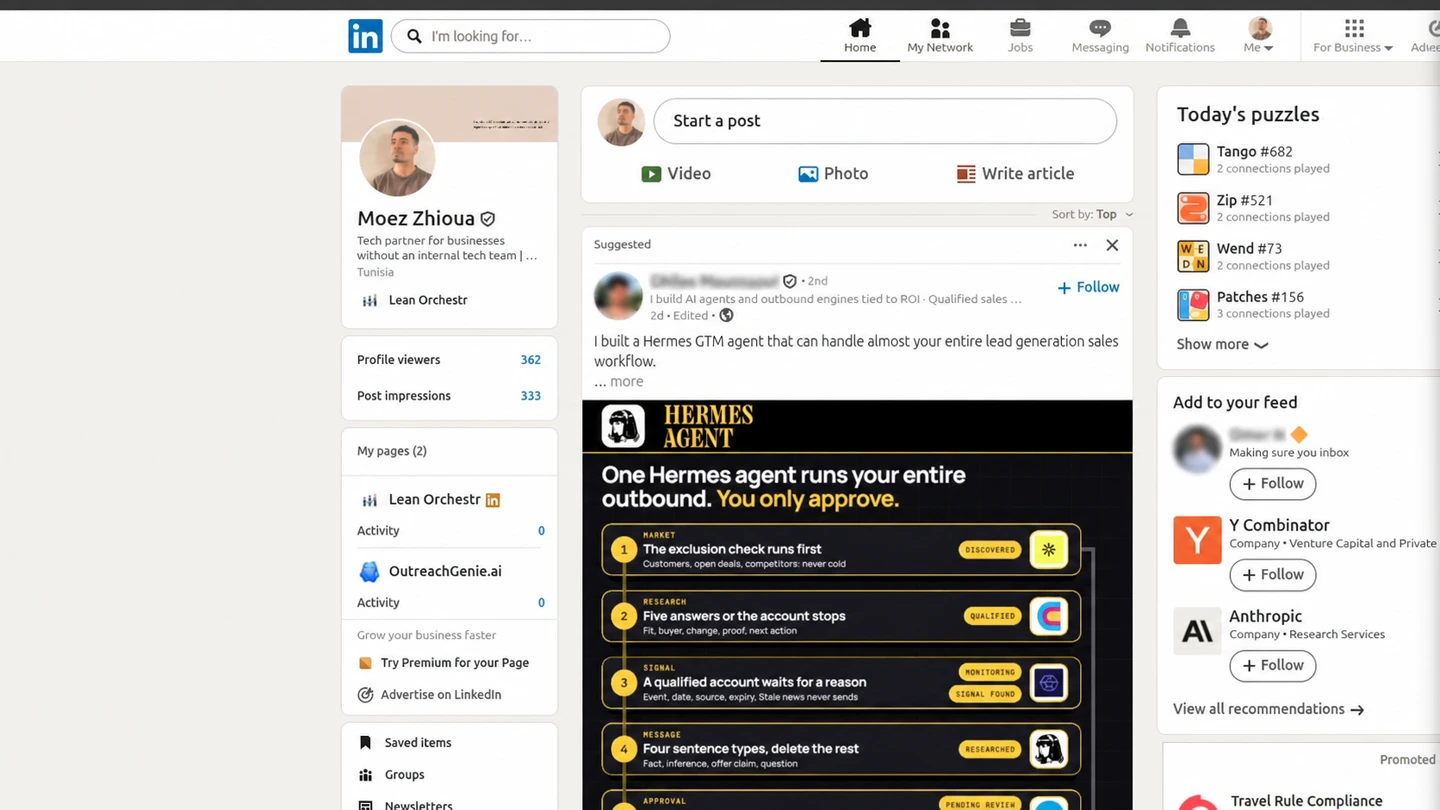Open the post author's avatar
This screenshot has height=810, width=1440.
(x=618, y=296)
